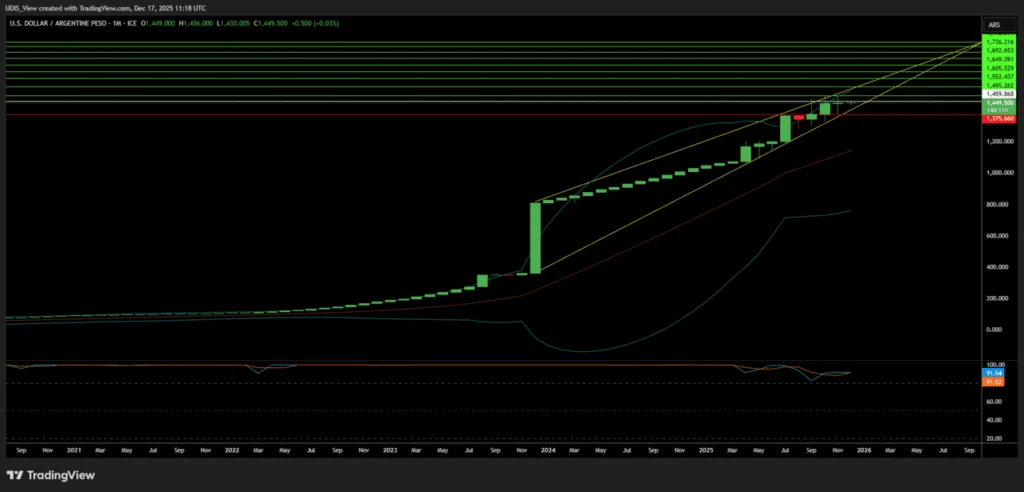Click the white 1,459.868 price label
The image size is (1024, 492).
[x=1000, y=95]
